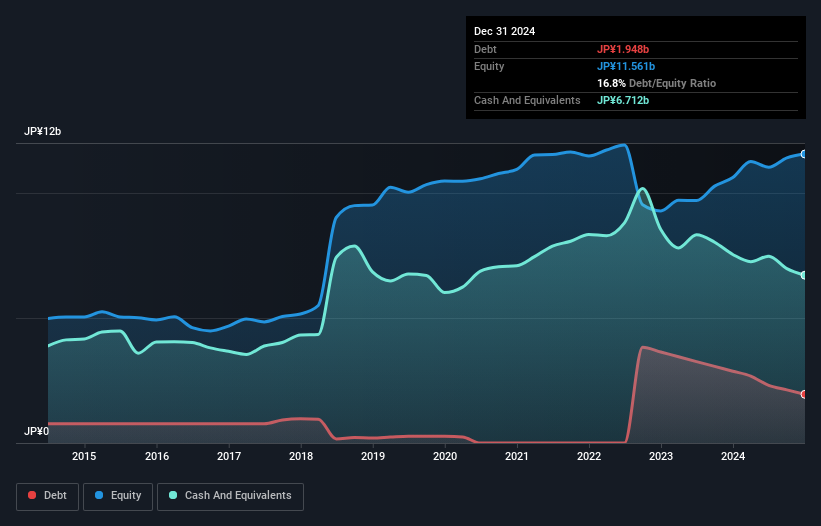Screen dimensions: 821x526
Task: Toggle the Debt legend button
Action: point(47,496)
